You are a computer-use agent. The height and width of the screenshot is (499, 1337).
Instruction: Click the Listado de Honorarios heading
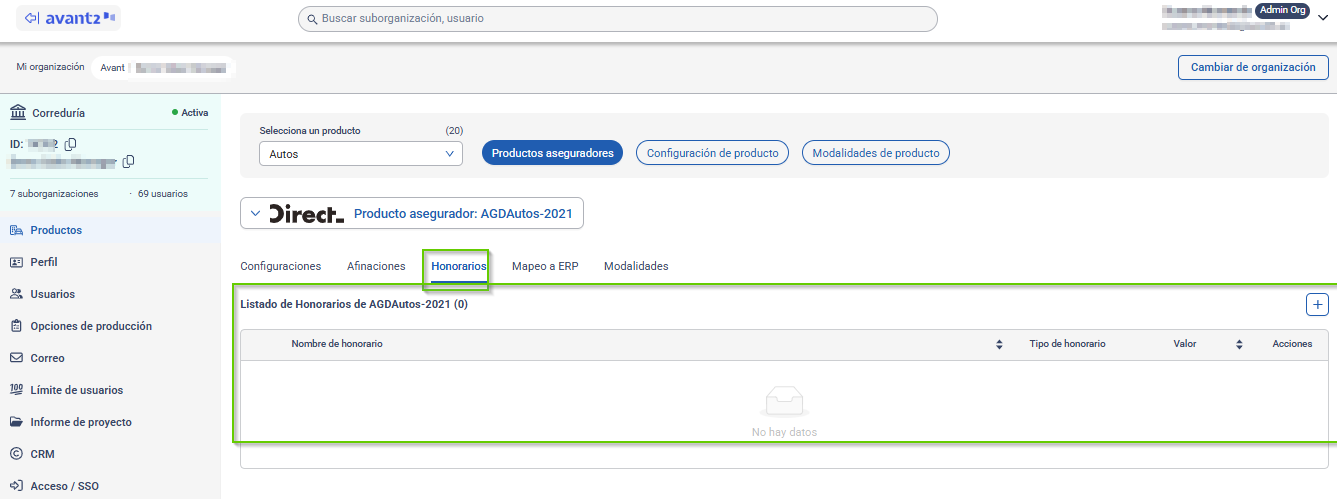354,305
